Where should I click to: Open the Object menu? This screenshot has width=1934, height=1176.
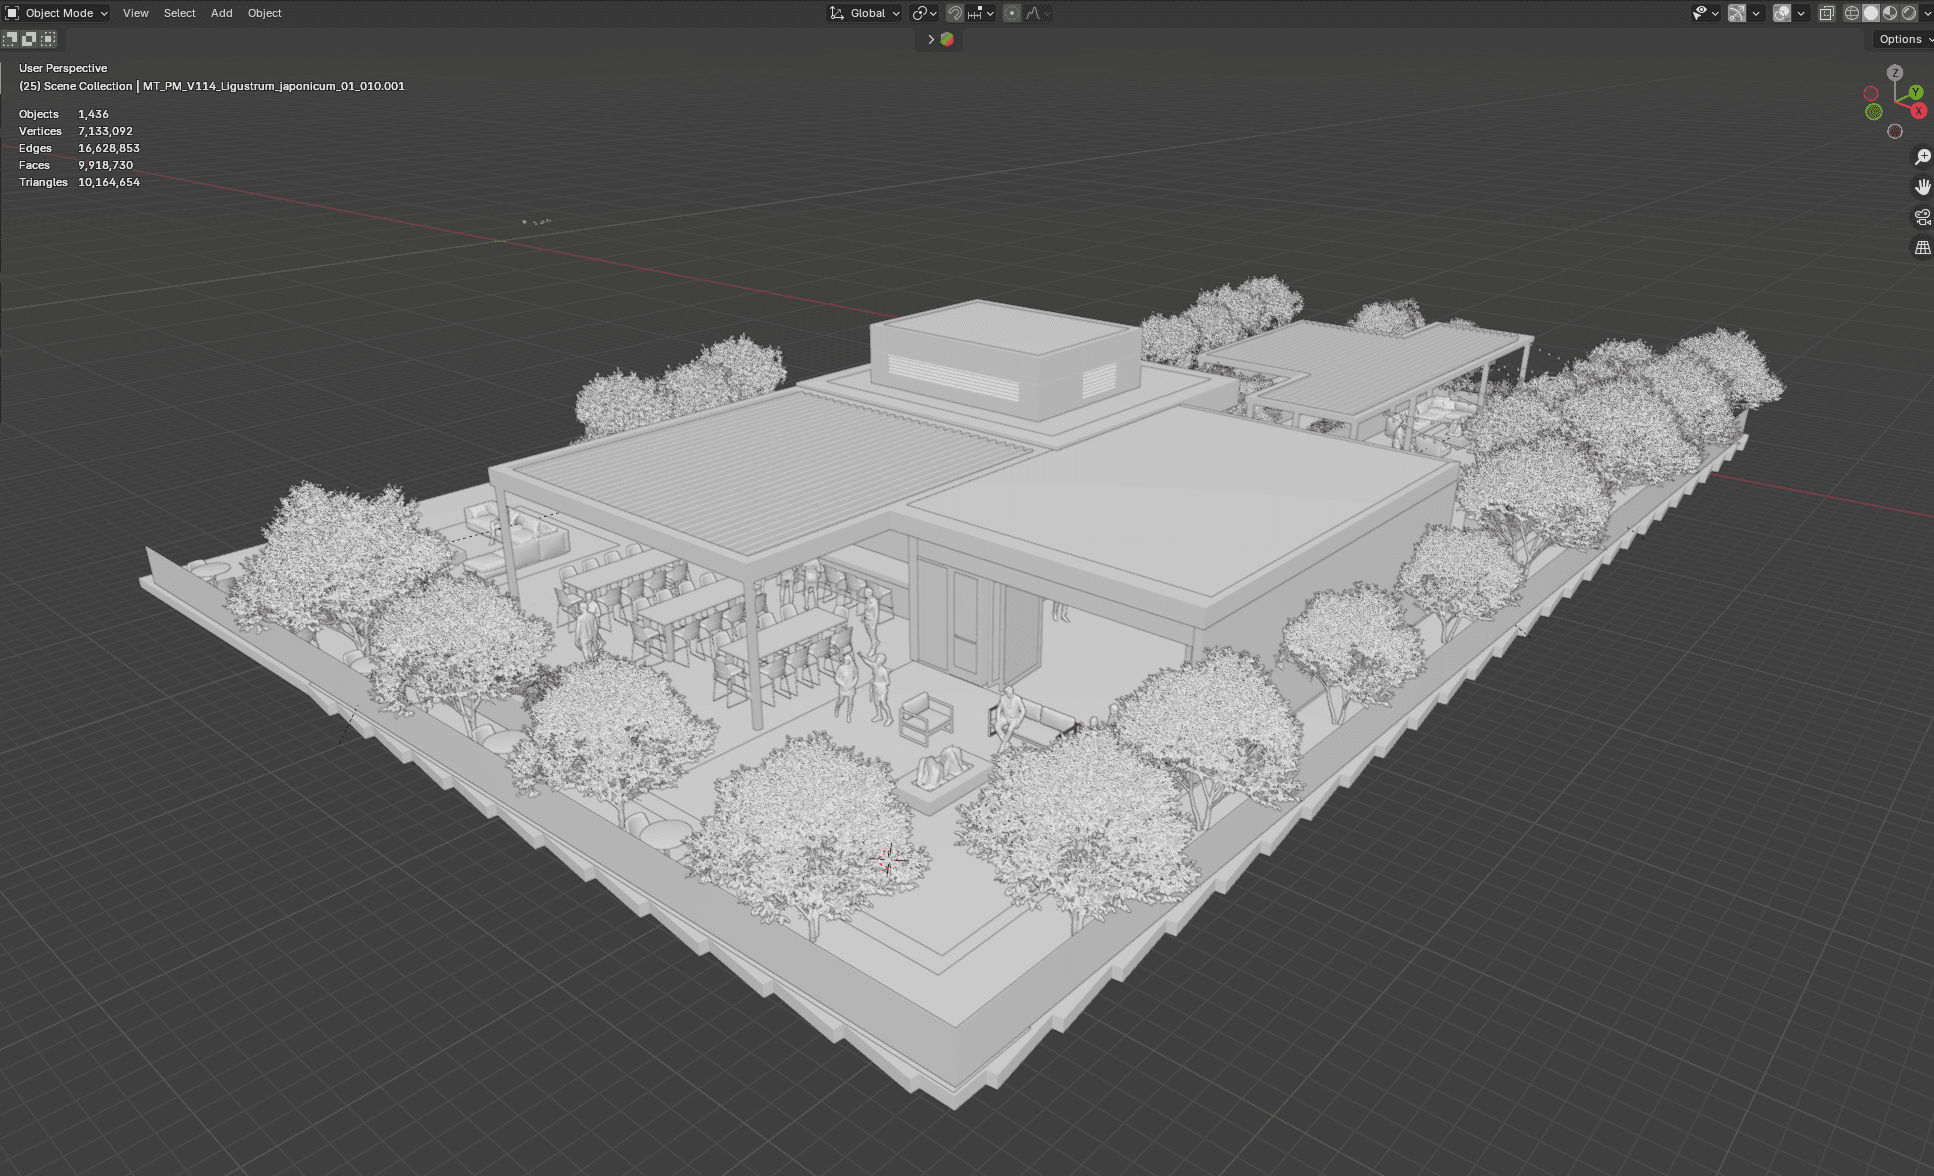click(x=264, y=13)
